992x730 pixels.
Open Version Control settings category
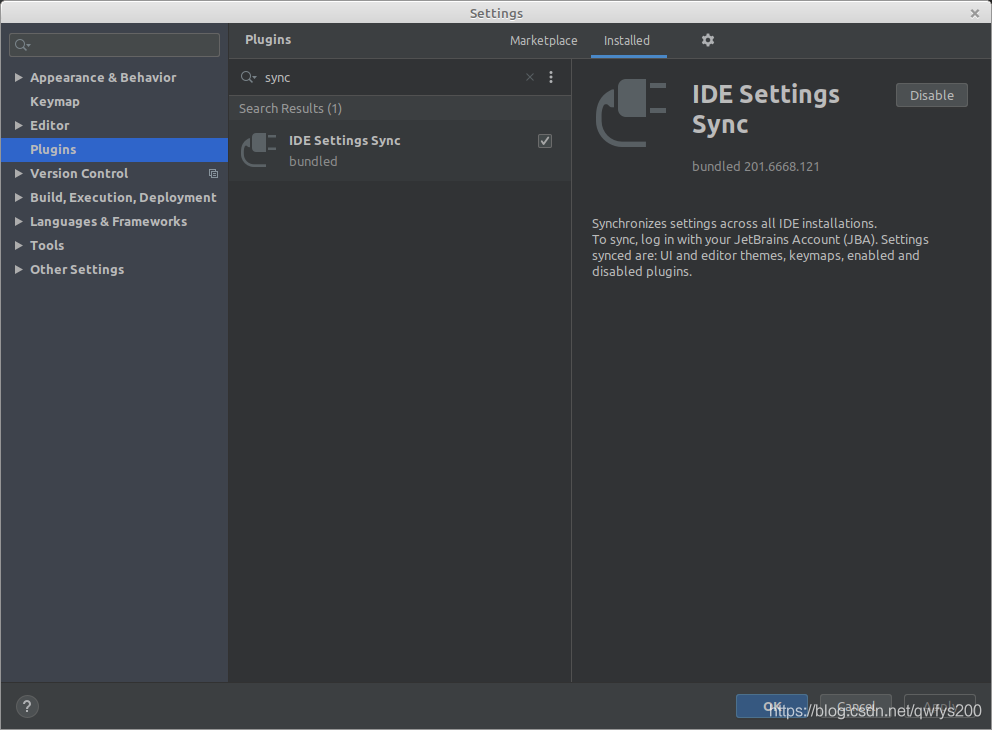(79, 173)
